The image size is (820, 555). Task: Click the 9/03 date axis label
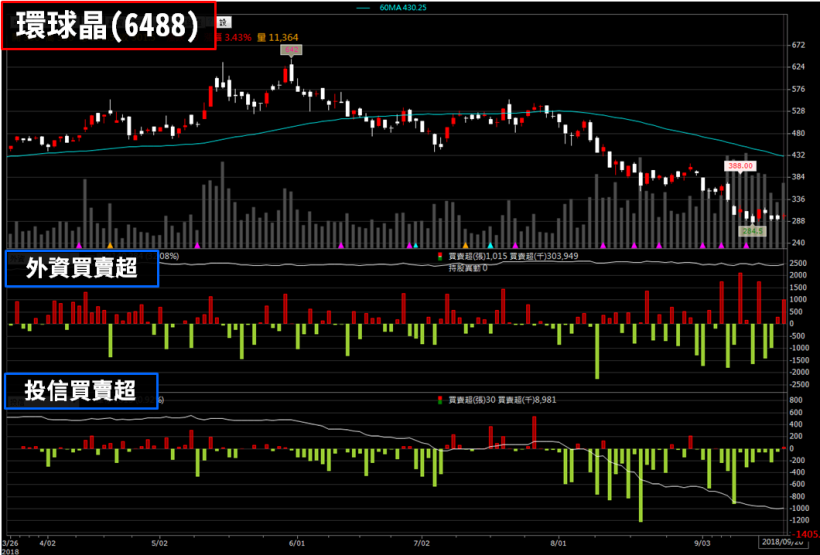(701, 542)
